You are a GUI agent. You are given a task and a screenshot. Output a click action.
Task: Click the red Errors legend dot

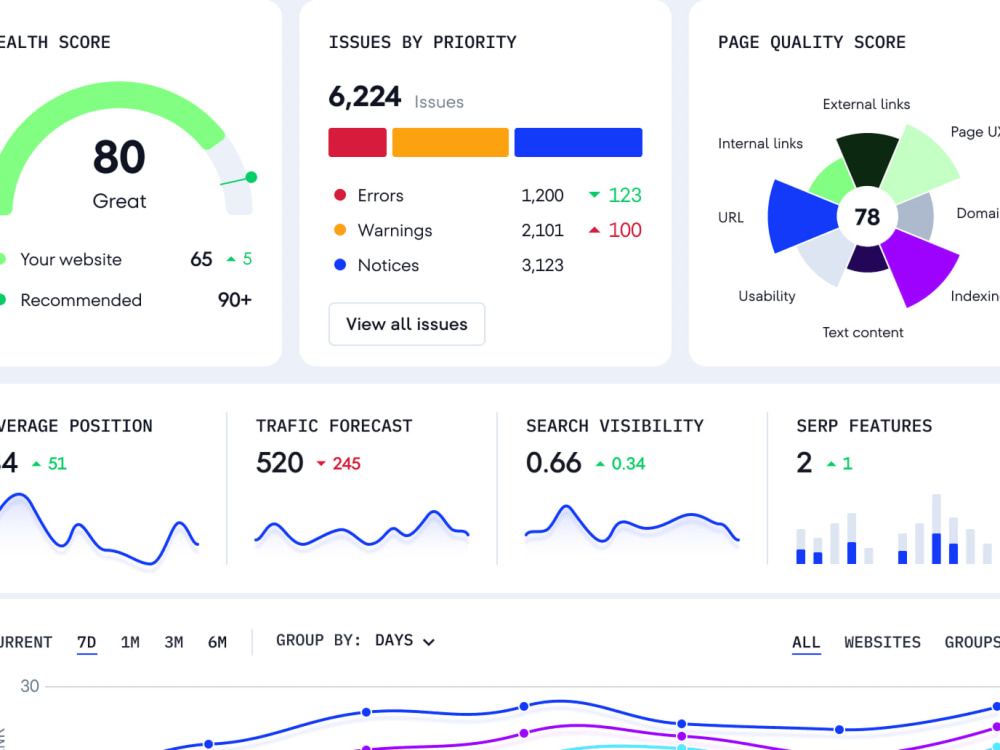pos(340,195)
